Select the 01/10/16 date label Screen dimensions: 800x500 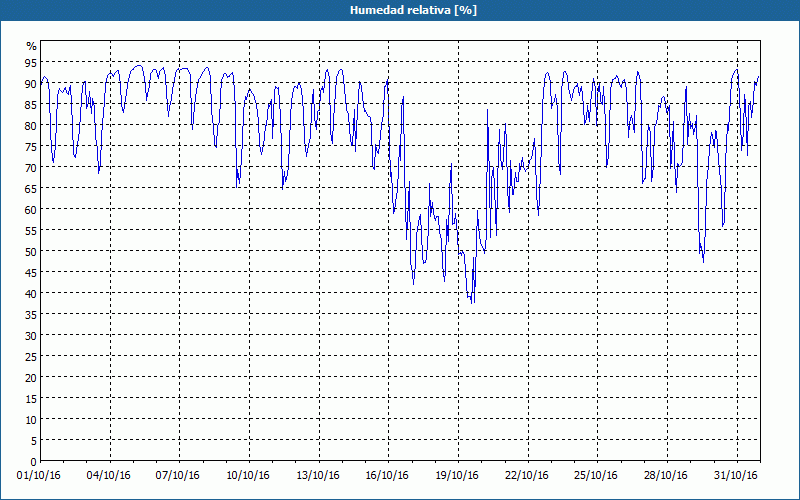click(39, 476)
